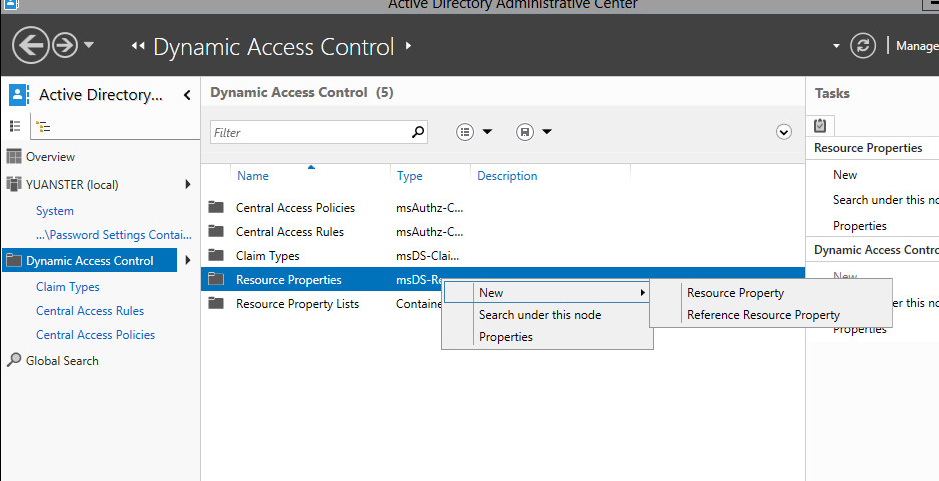The width and height of the screenshot is (939, 481).
Task: Click Properties under Resource Properties tasks
Action: click(x=859, y=226)
